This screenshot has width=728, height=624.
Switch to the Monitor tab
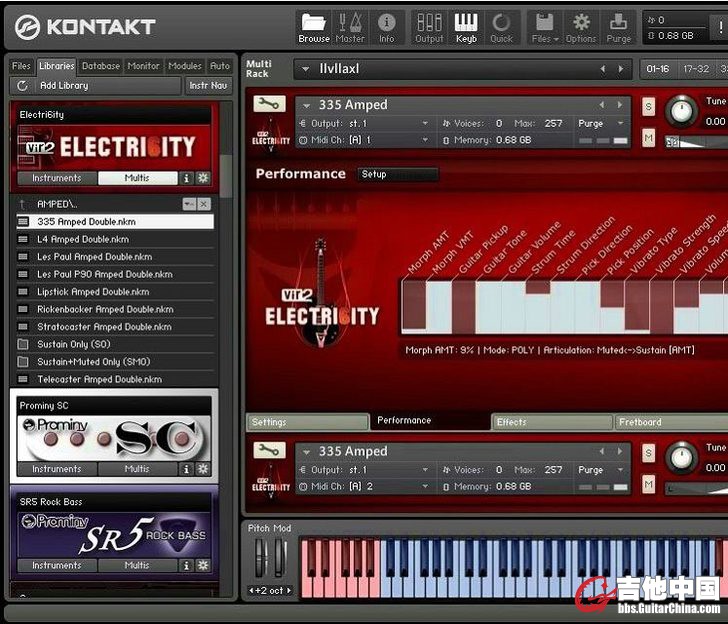click(x=143, y=66)
